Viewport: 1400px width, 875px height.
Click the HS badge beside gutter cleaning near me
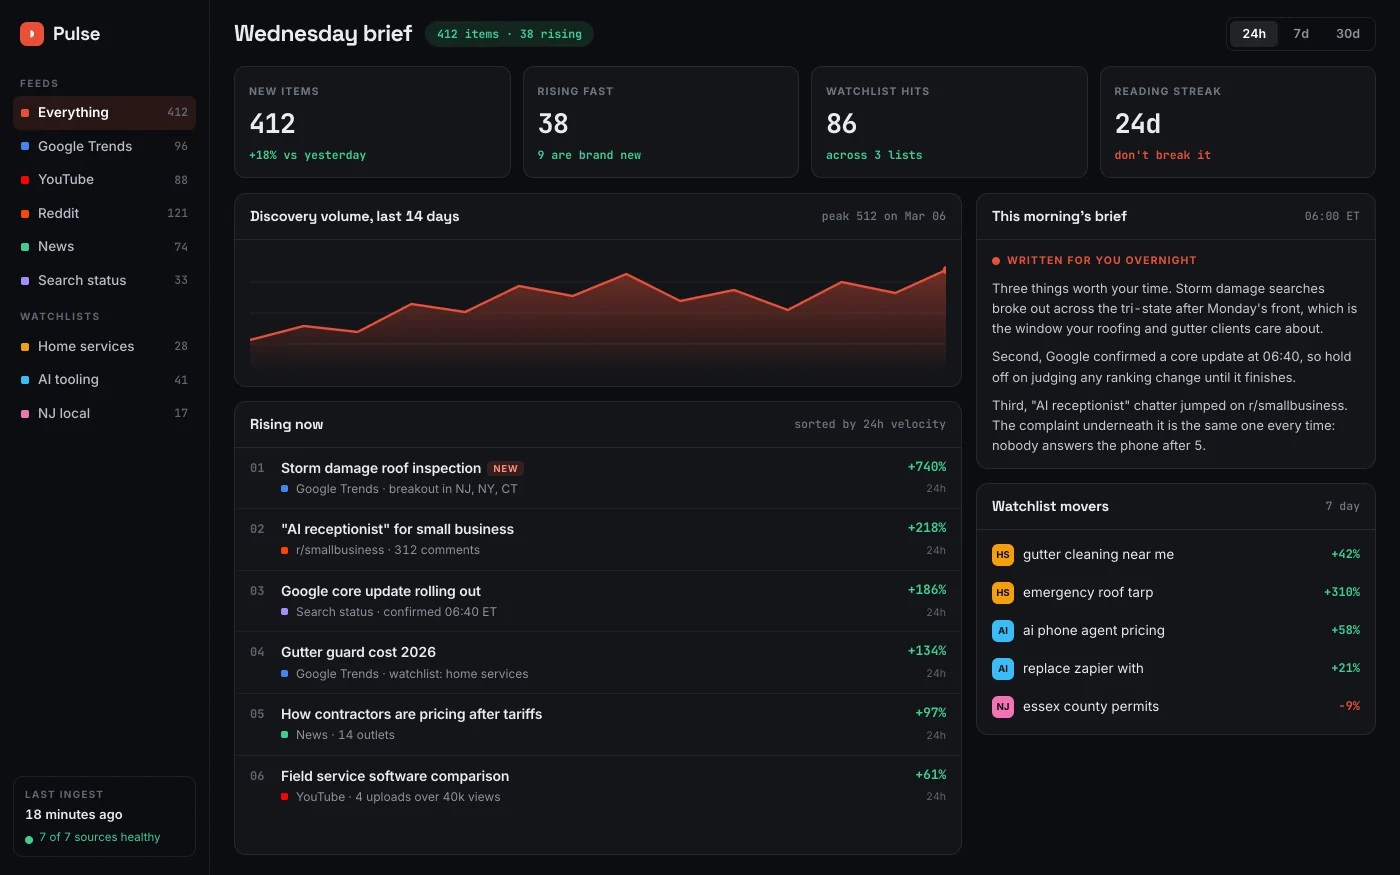(1003, 555)
